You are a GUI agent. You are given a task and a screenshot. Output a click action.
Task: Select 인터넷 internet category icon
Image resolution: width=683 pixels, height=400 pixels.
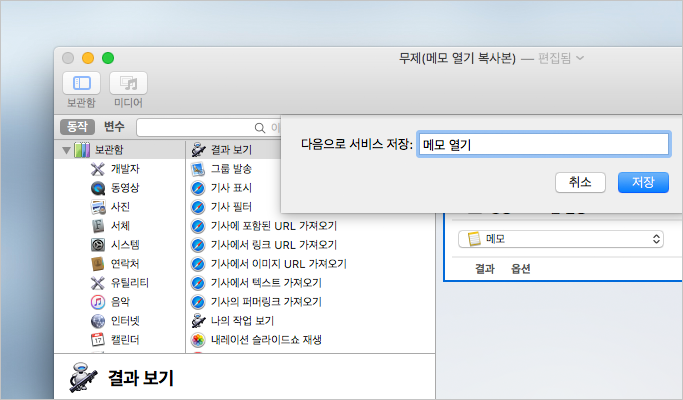(98, 321)
